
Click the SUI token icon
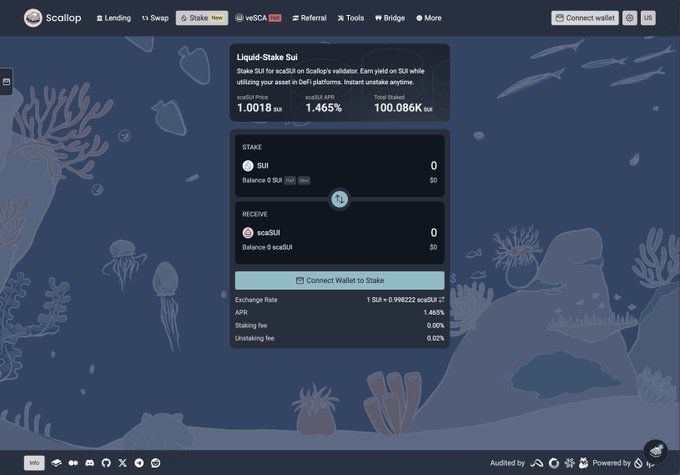(248, 166)
